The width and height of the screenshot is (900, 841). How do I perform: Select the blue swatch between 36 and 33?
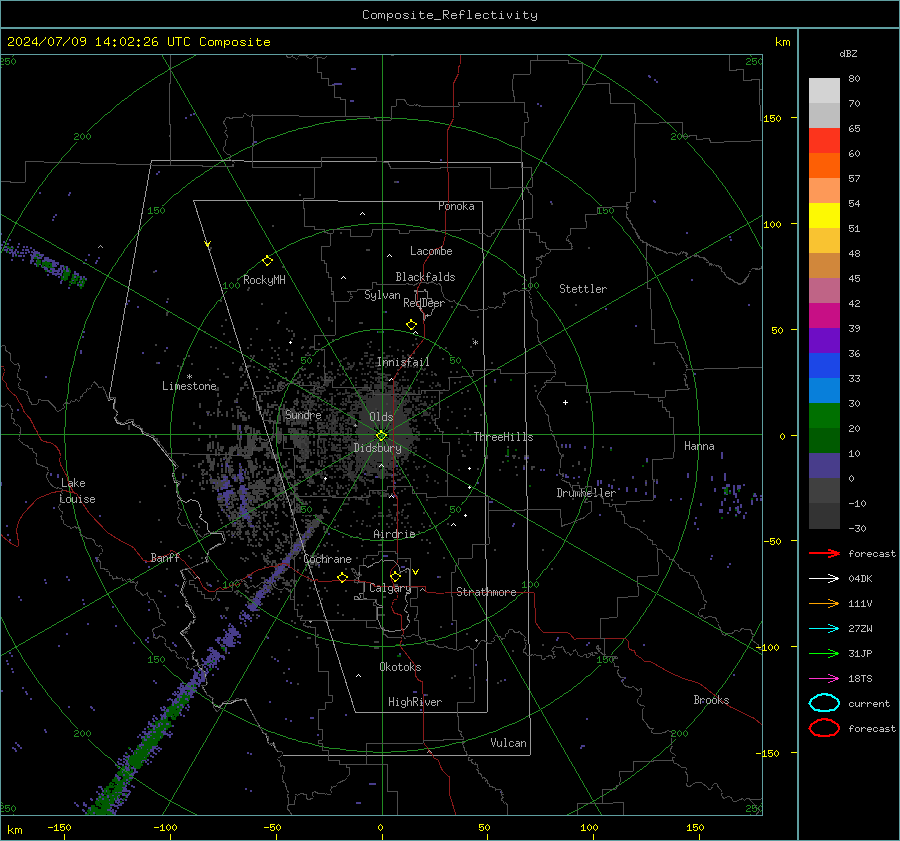point(824,366)
